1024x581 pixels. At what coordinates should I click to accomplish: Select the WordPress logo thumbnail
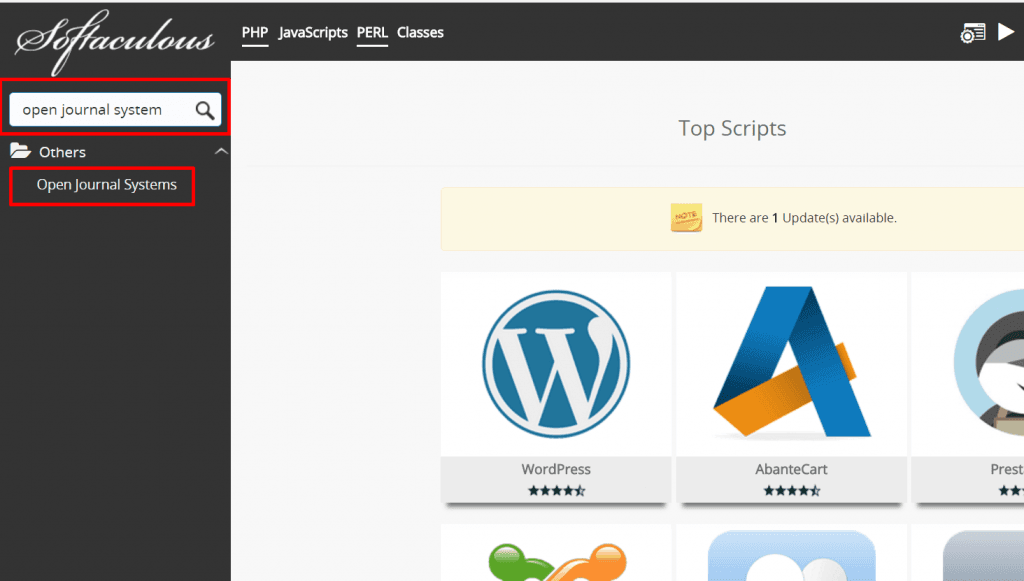click(556, 364)
